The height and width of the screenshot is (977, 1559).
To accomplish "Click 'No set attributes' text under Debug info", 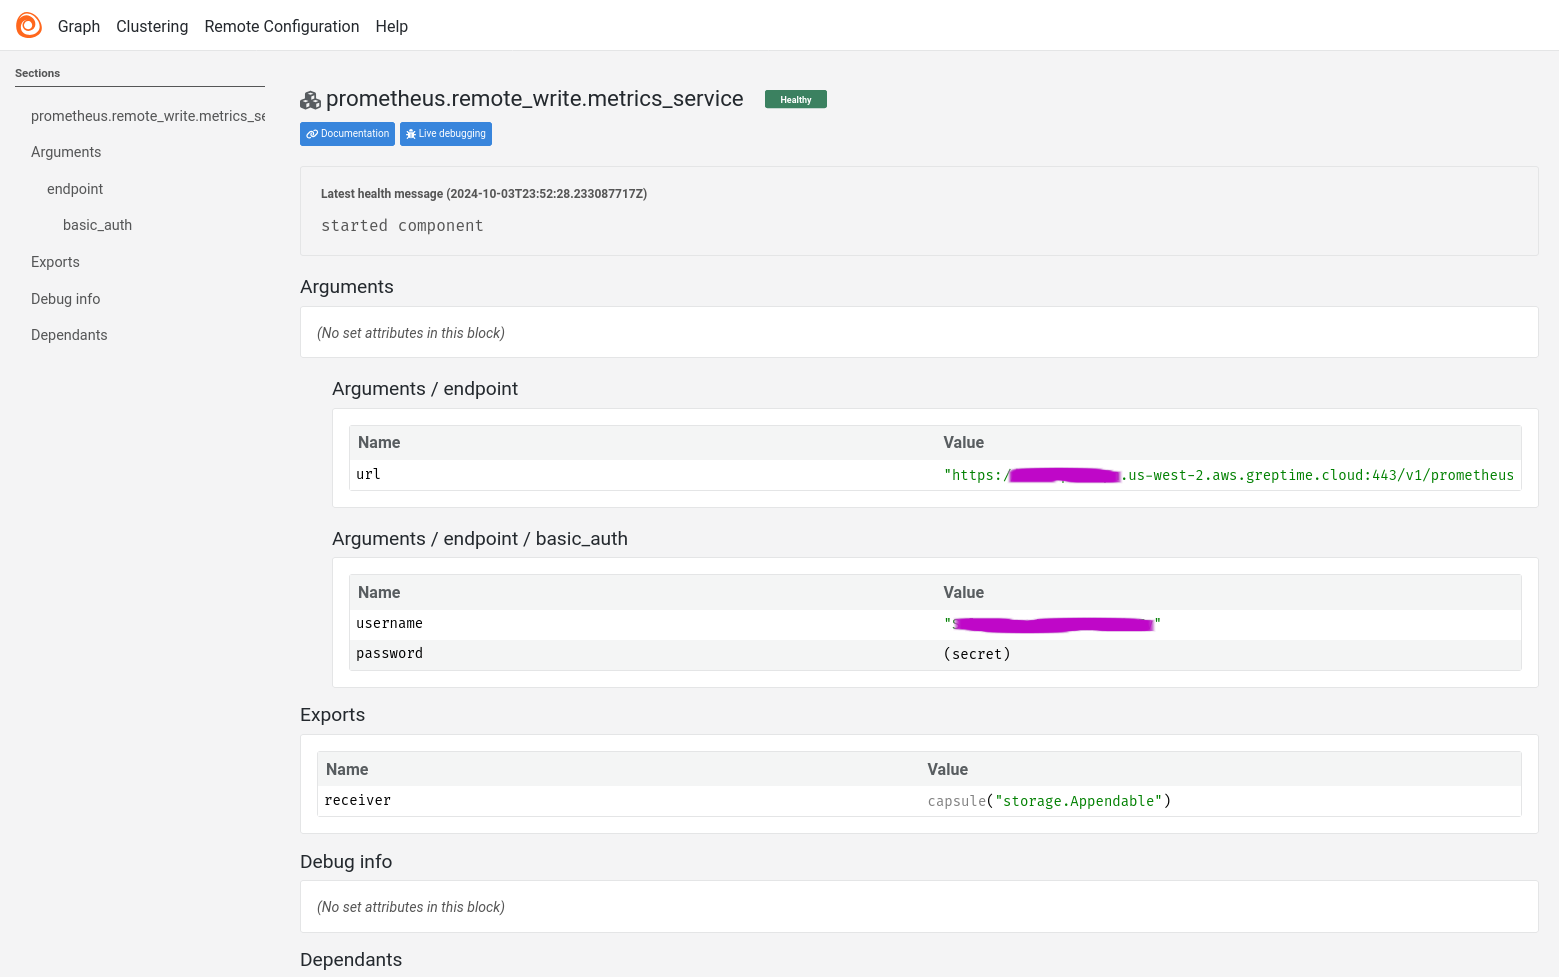I will click(411, 907).
